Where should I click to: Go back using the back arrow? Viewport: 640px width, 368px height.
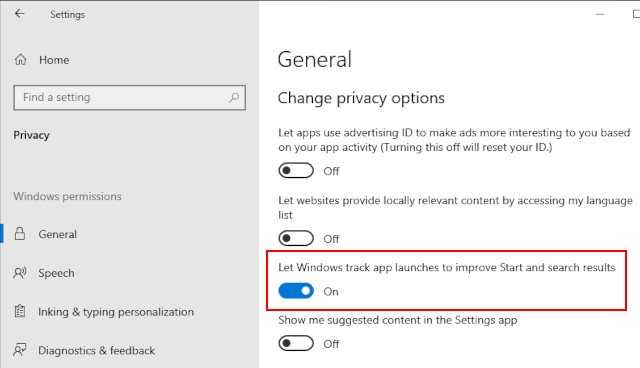[x=20, y=14]
